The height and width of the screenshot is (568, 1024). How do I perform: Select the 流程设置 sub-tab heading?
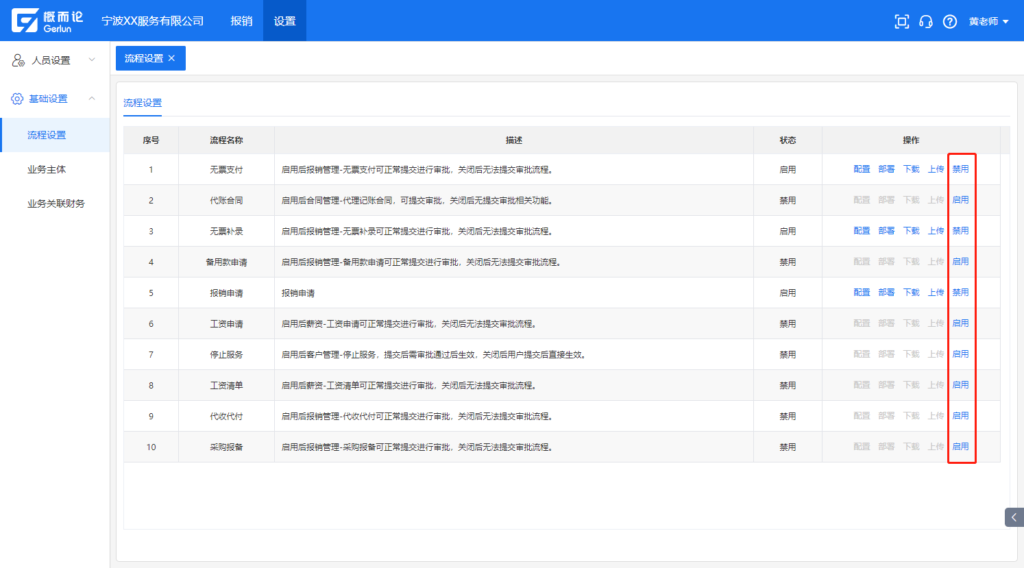(x=142, y=103)
